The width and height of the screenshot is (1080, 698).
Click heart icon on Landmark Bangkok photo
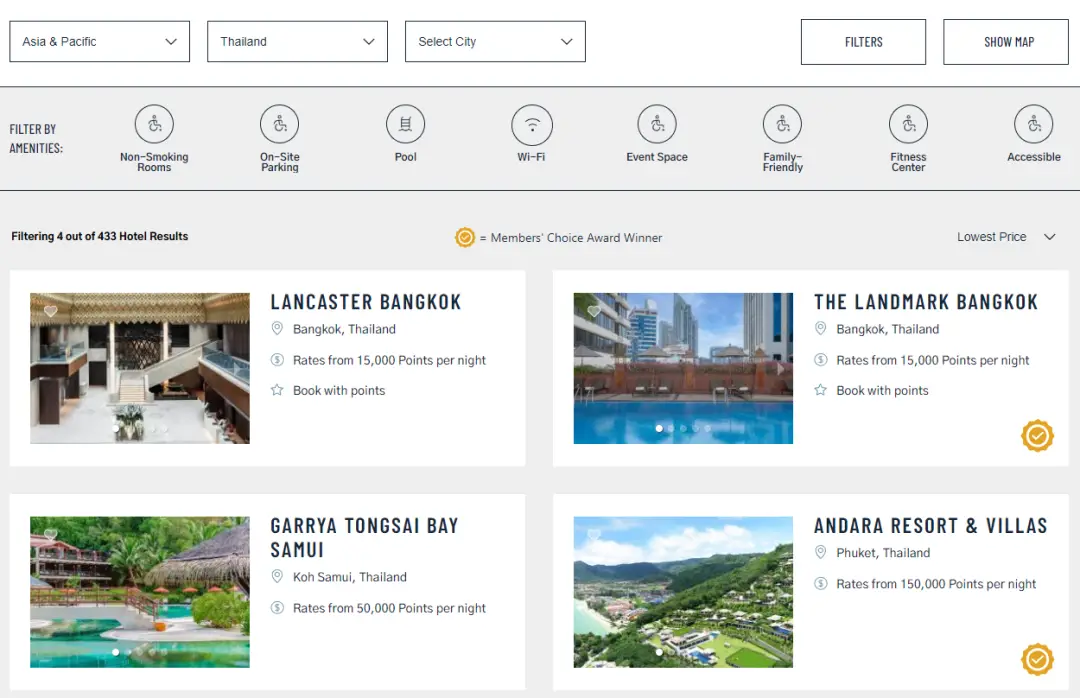[594, 311]
